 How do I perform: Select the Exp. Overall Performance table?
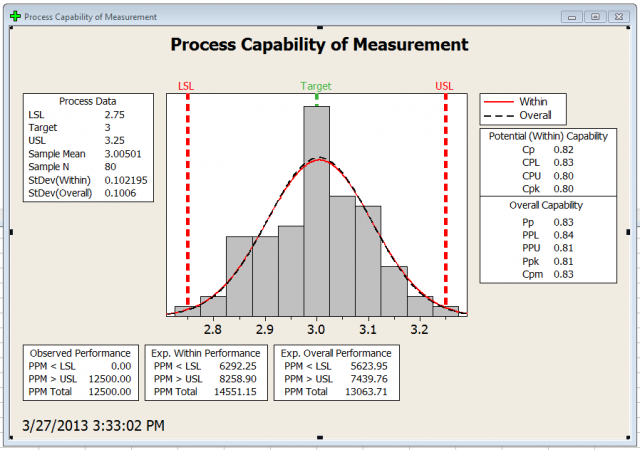(x=334, y=373)
